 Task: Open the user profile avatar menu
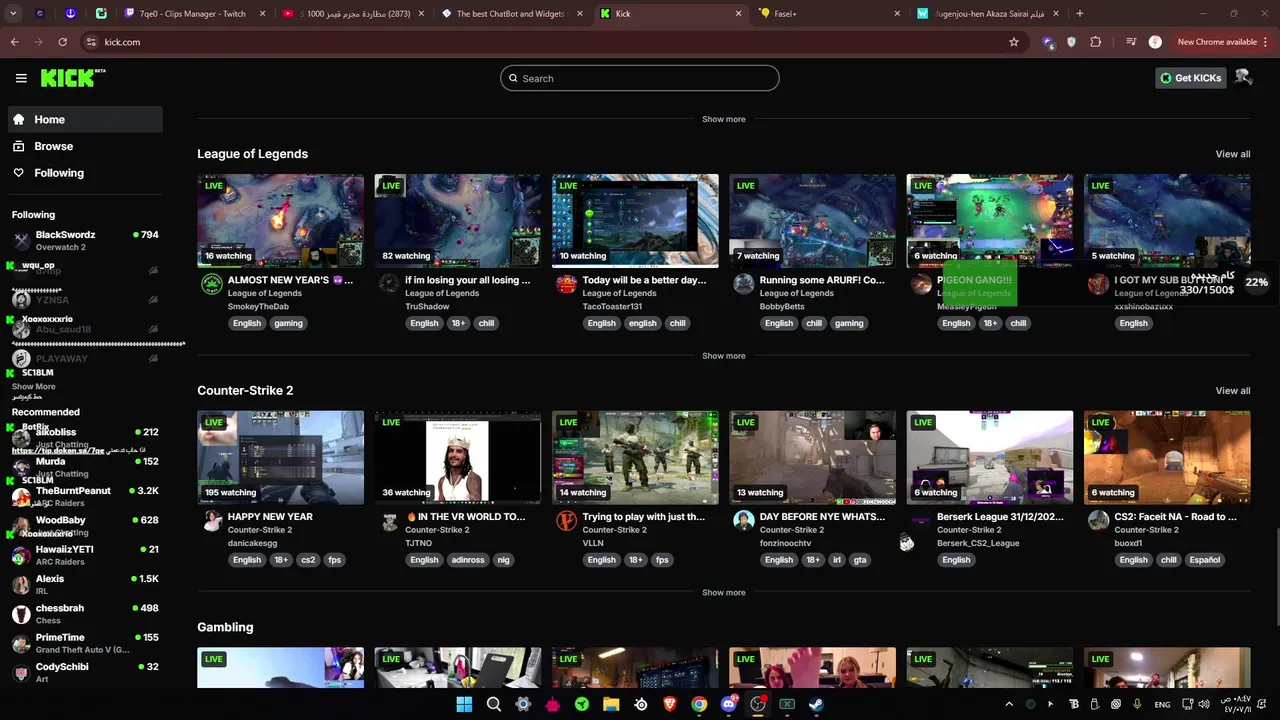1243,77
